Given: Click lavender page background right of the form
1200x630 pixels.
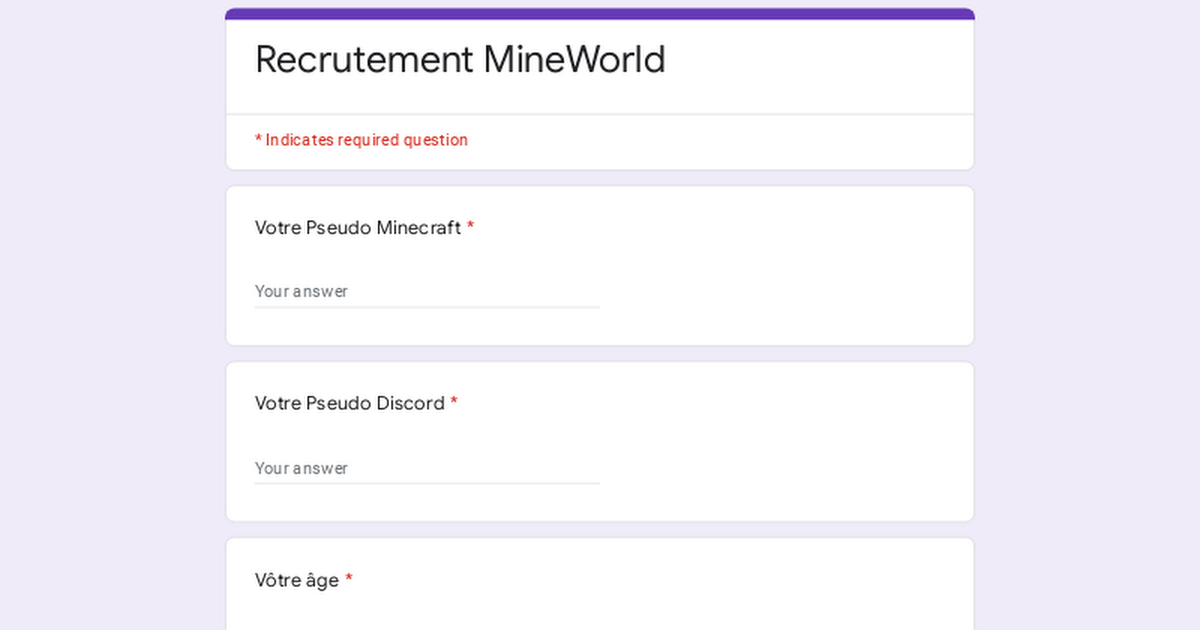Looking at the screenshot, I should pyautogui.click(x=1088, y=315).
